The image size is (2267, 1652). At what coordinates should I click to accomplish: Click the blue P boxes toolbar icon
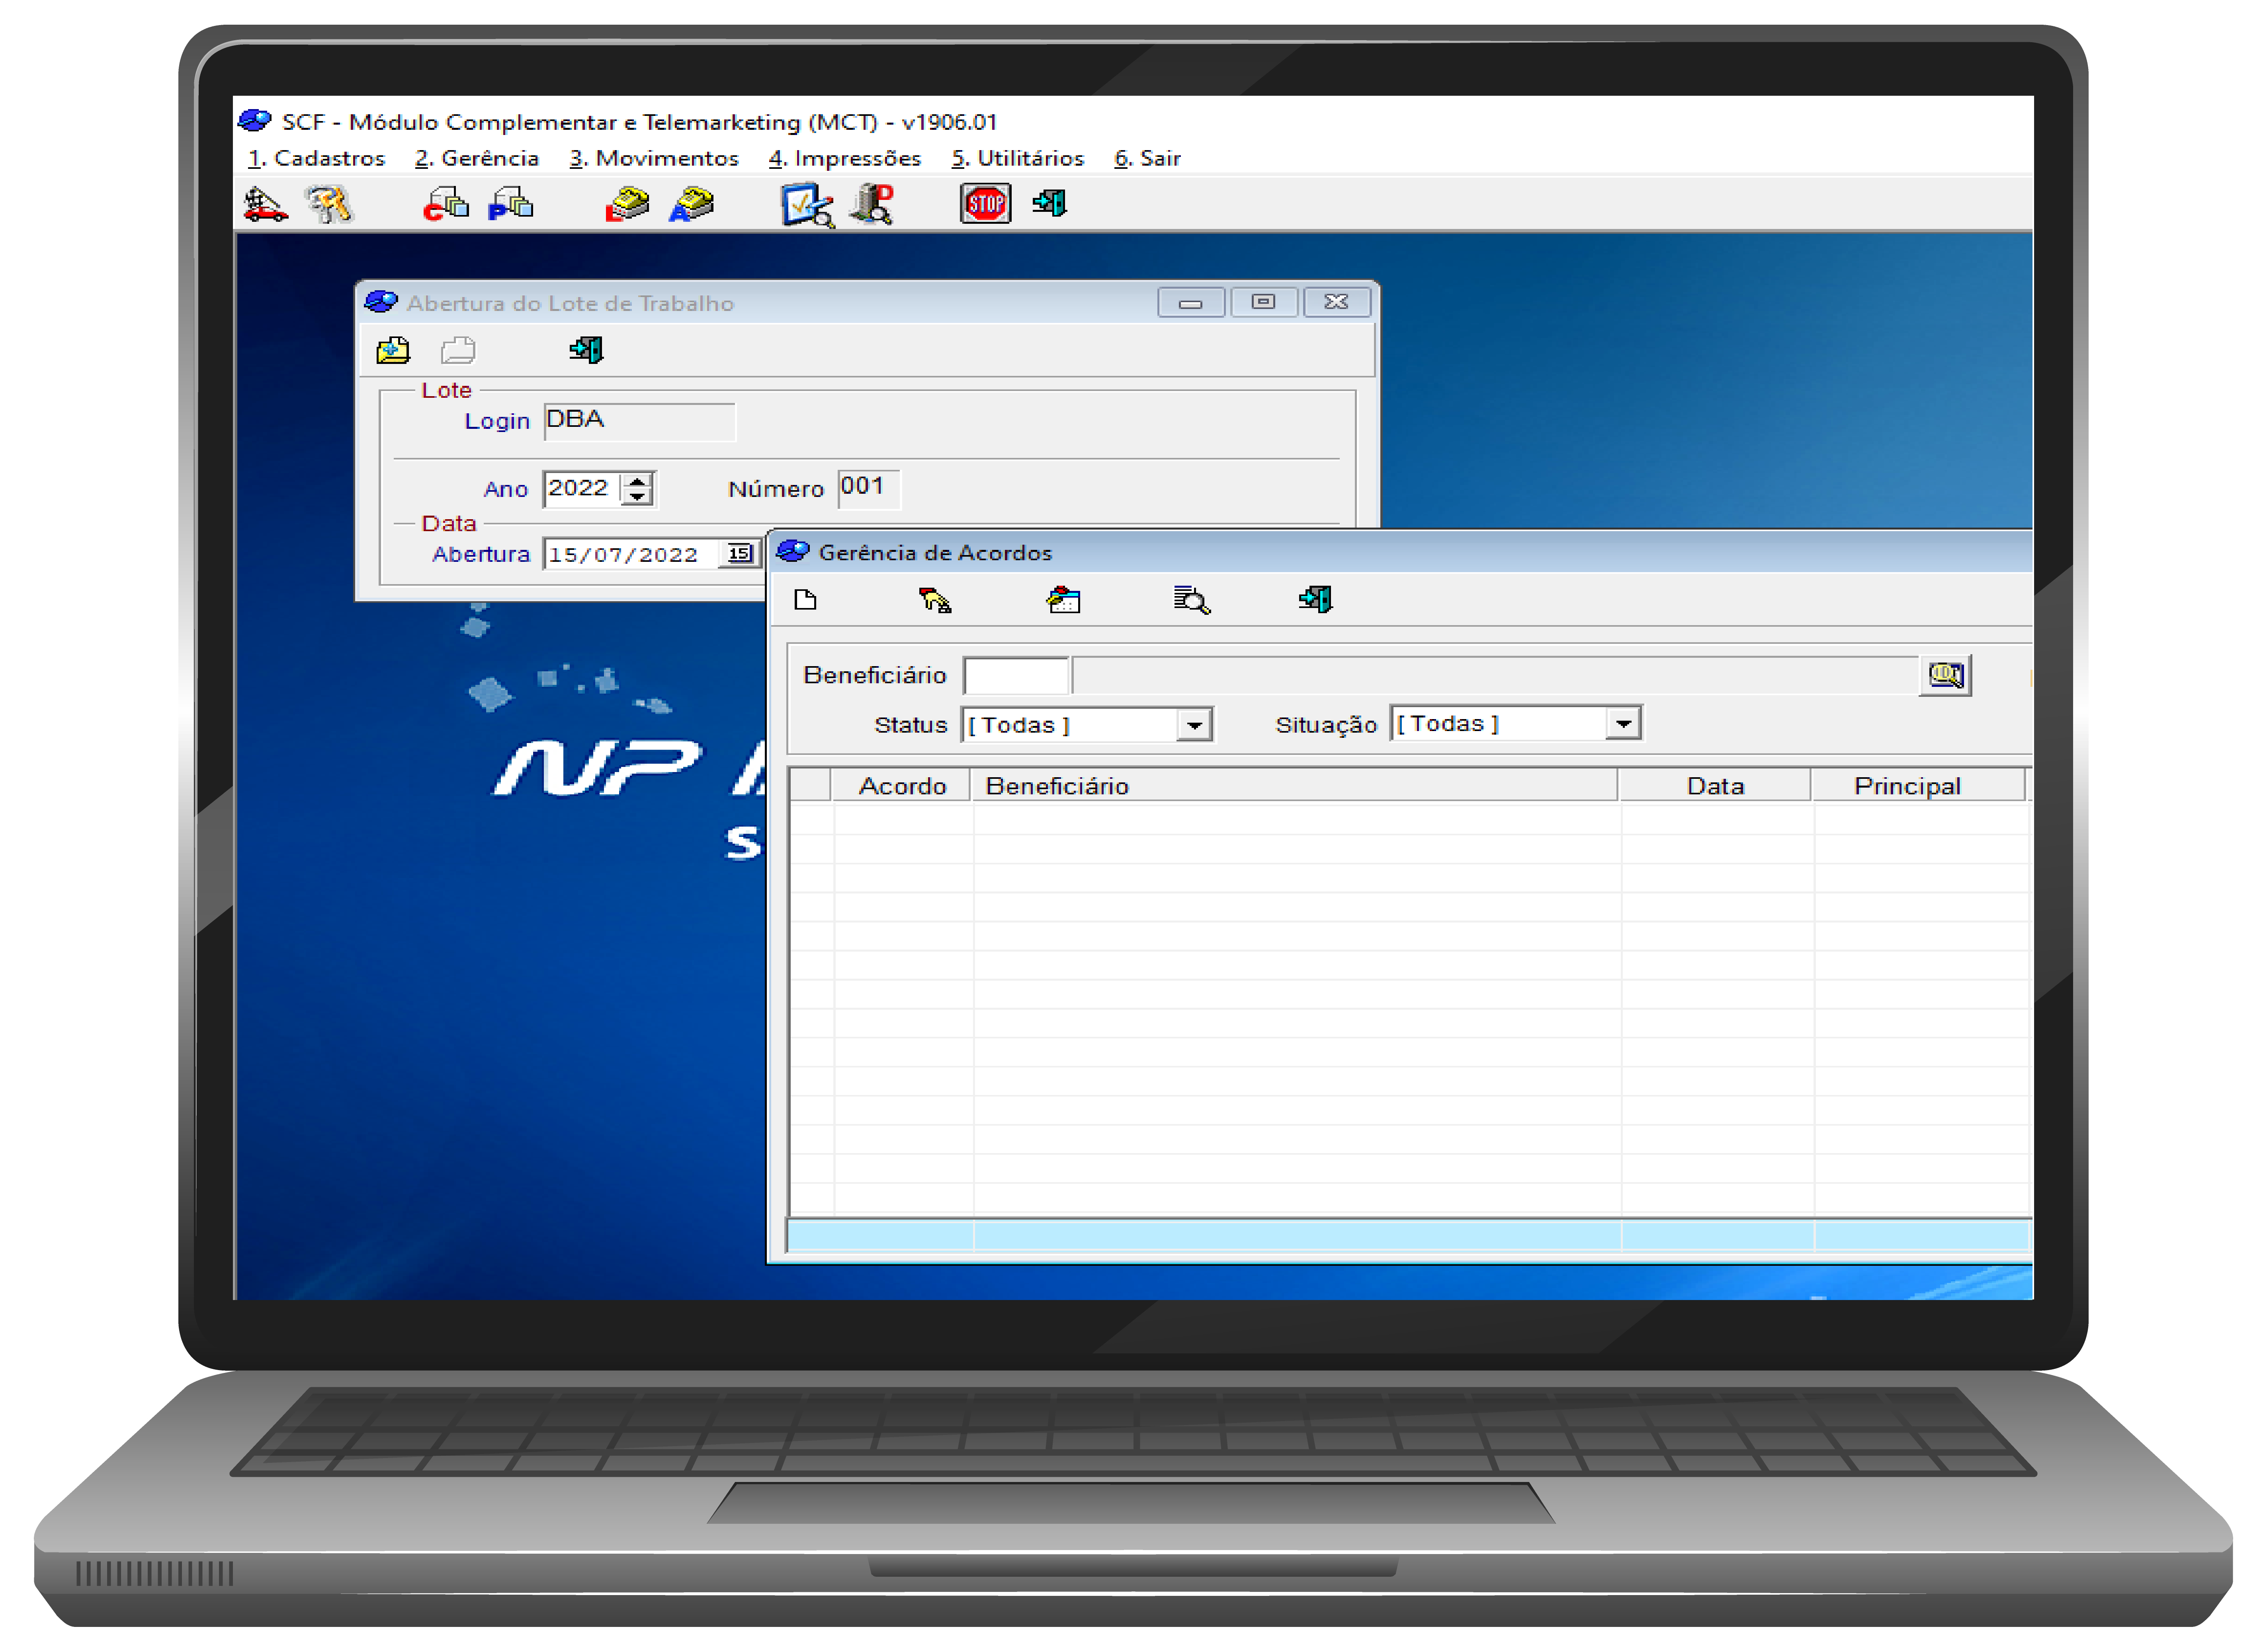coord(510,204)
